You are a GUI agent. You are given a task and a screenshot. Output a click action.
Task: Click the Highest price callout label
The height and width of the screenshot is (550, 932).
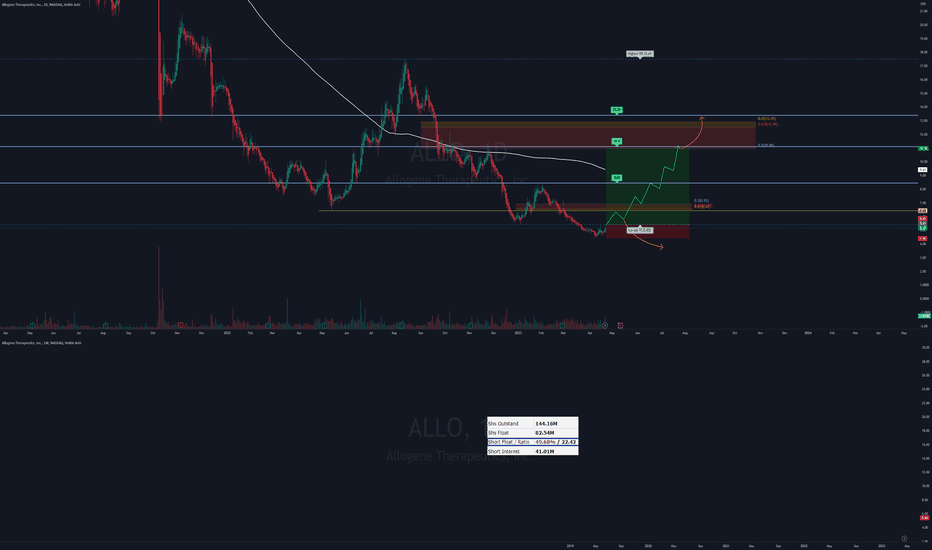point(640,54)
